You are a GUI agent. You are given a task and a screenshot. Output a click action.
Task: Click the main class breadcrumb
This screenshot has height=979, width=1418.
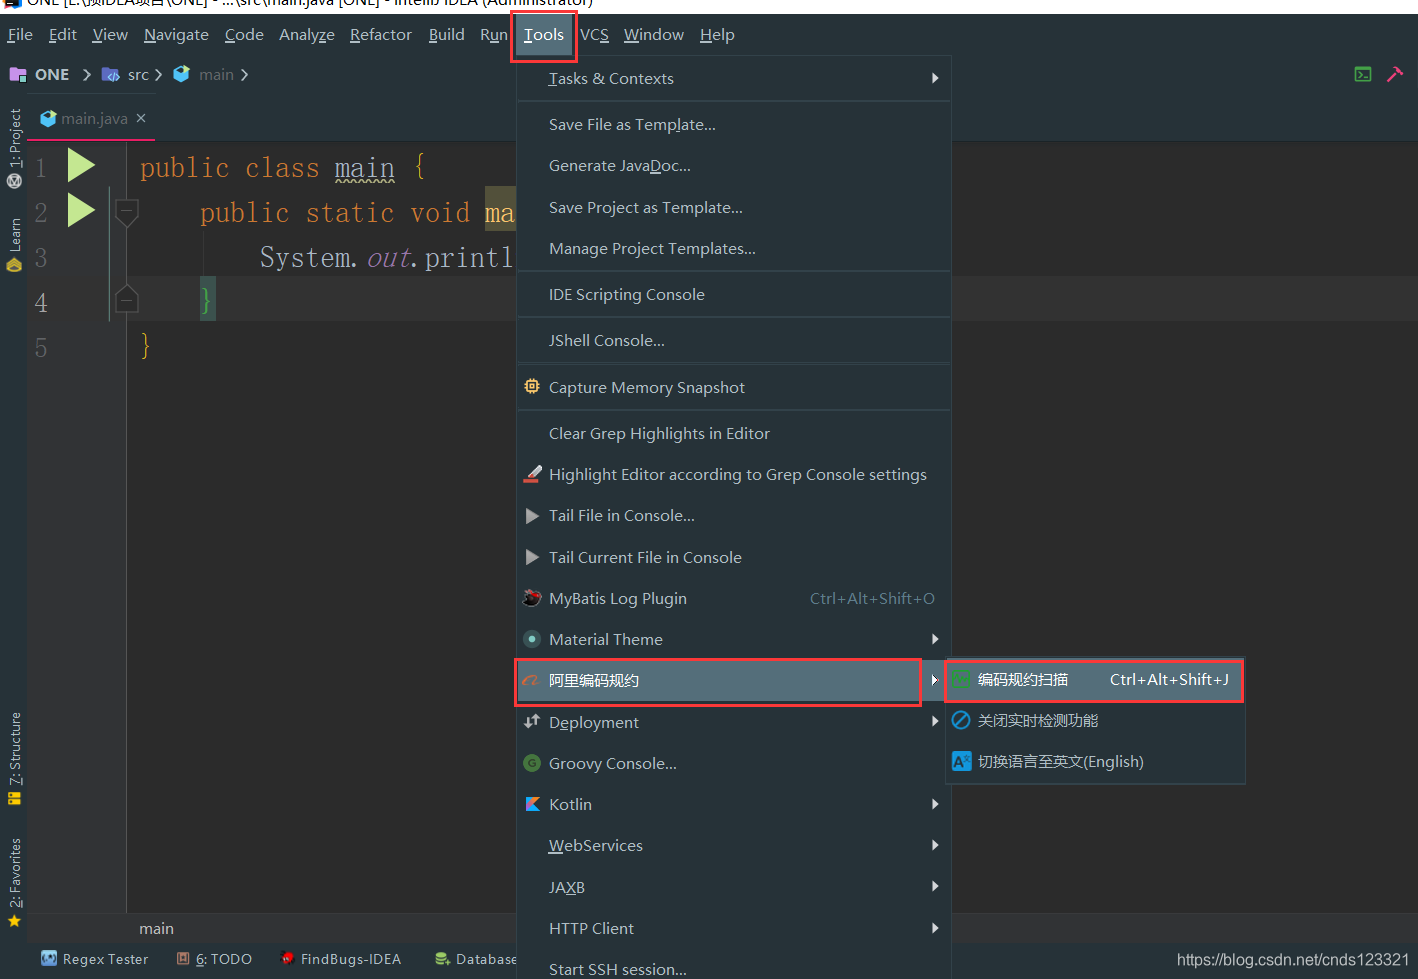coord(204,75)
